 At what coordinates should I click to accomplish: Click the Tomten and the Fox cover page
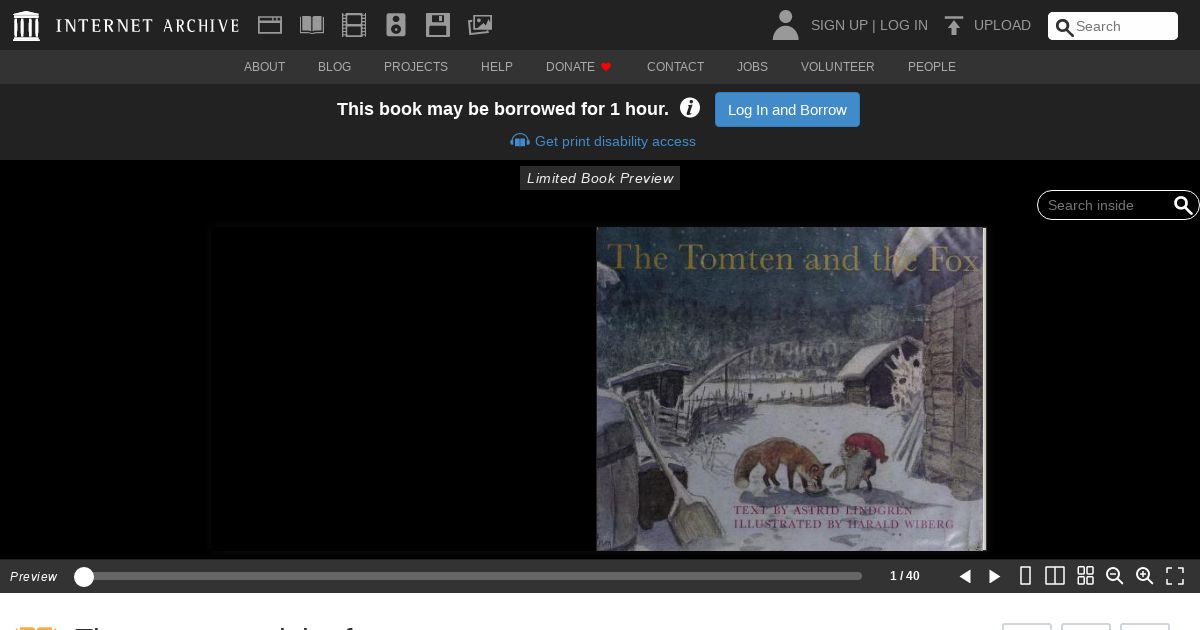click(x=791, y=389)
